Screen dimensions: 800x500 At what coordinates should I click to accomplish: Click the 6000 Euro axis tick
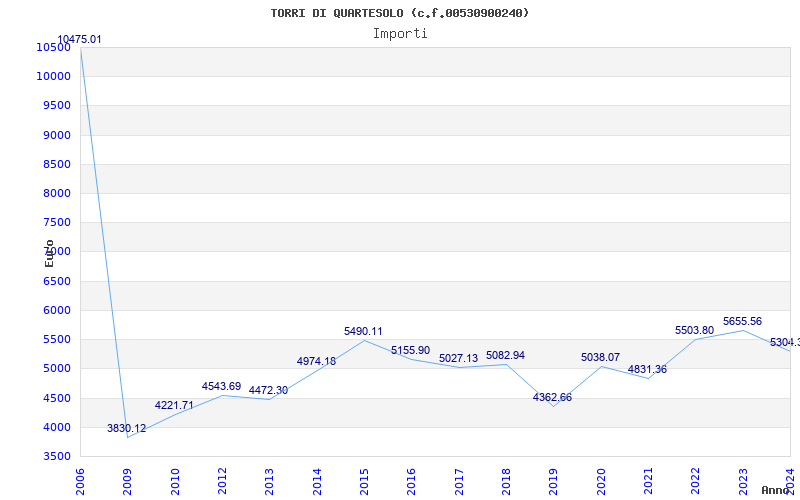(57, 310)
